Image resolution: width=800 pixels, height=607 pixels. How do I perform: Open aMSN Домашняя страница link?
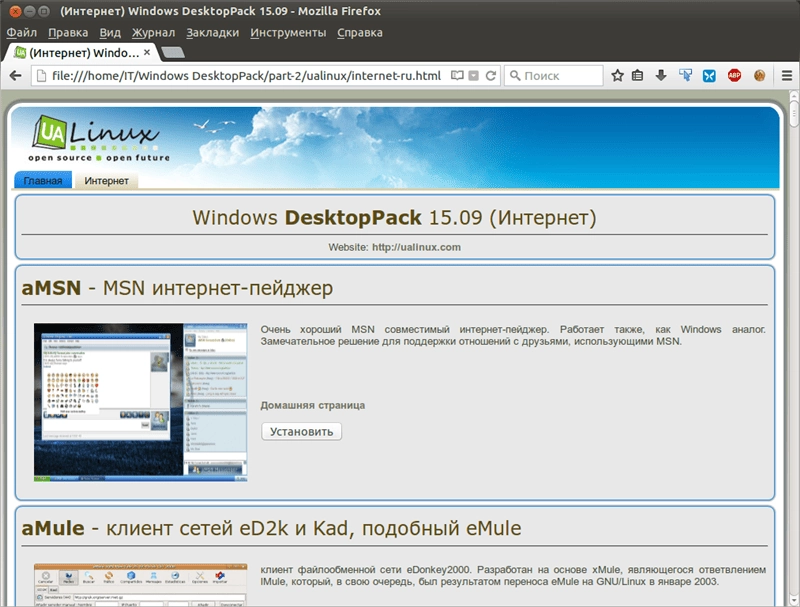click(x=312, y=405)
